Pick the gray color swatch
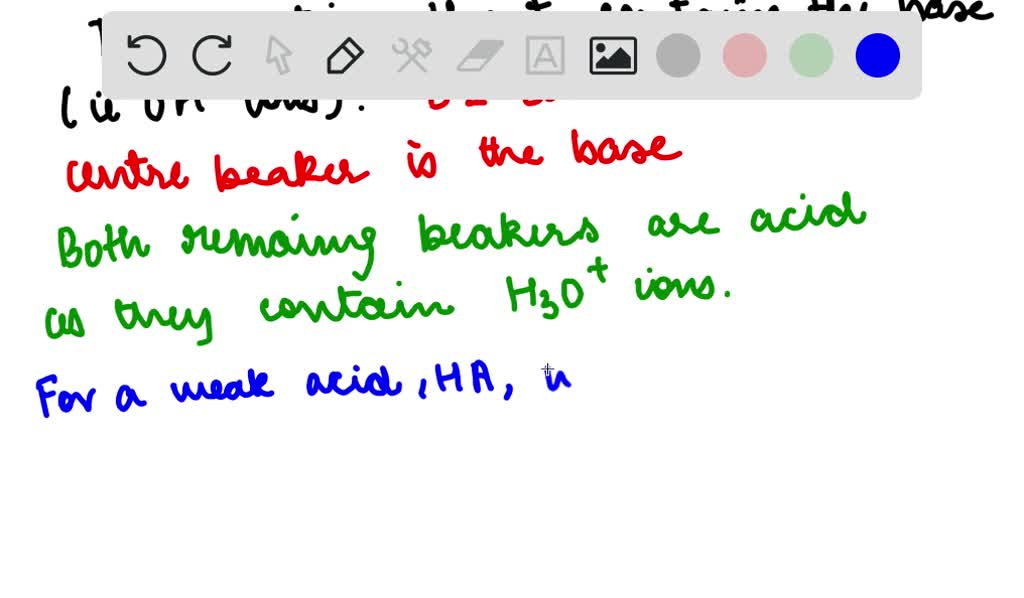1024x598 pixels. point(678,55)
